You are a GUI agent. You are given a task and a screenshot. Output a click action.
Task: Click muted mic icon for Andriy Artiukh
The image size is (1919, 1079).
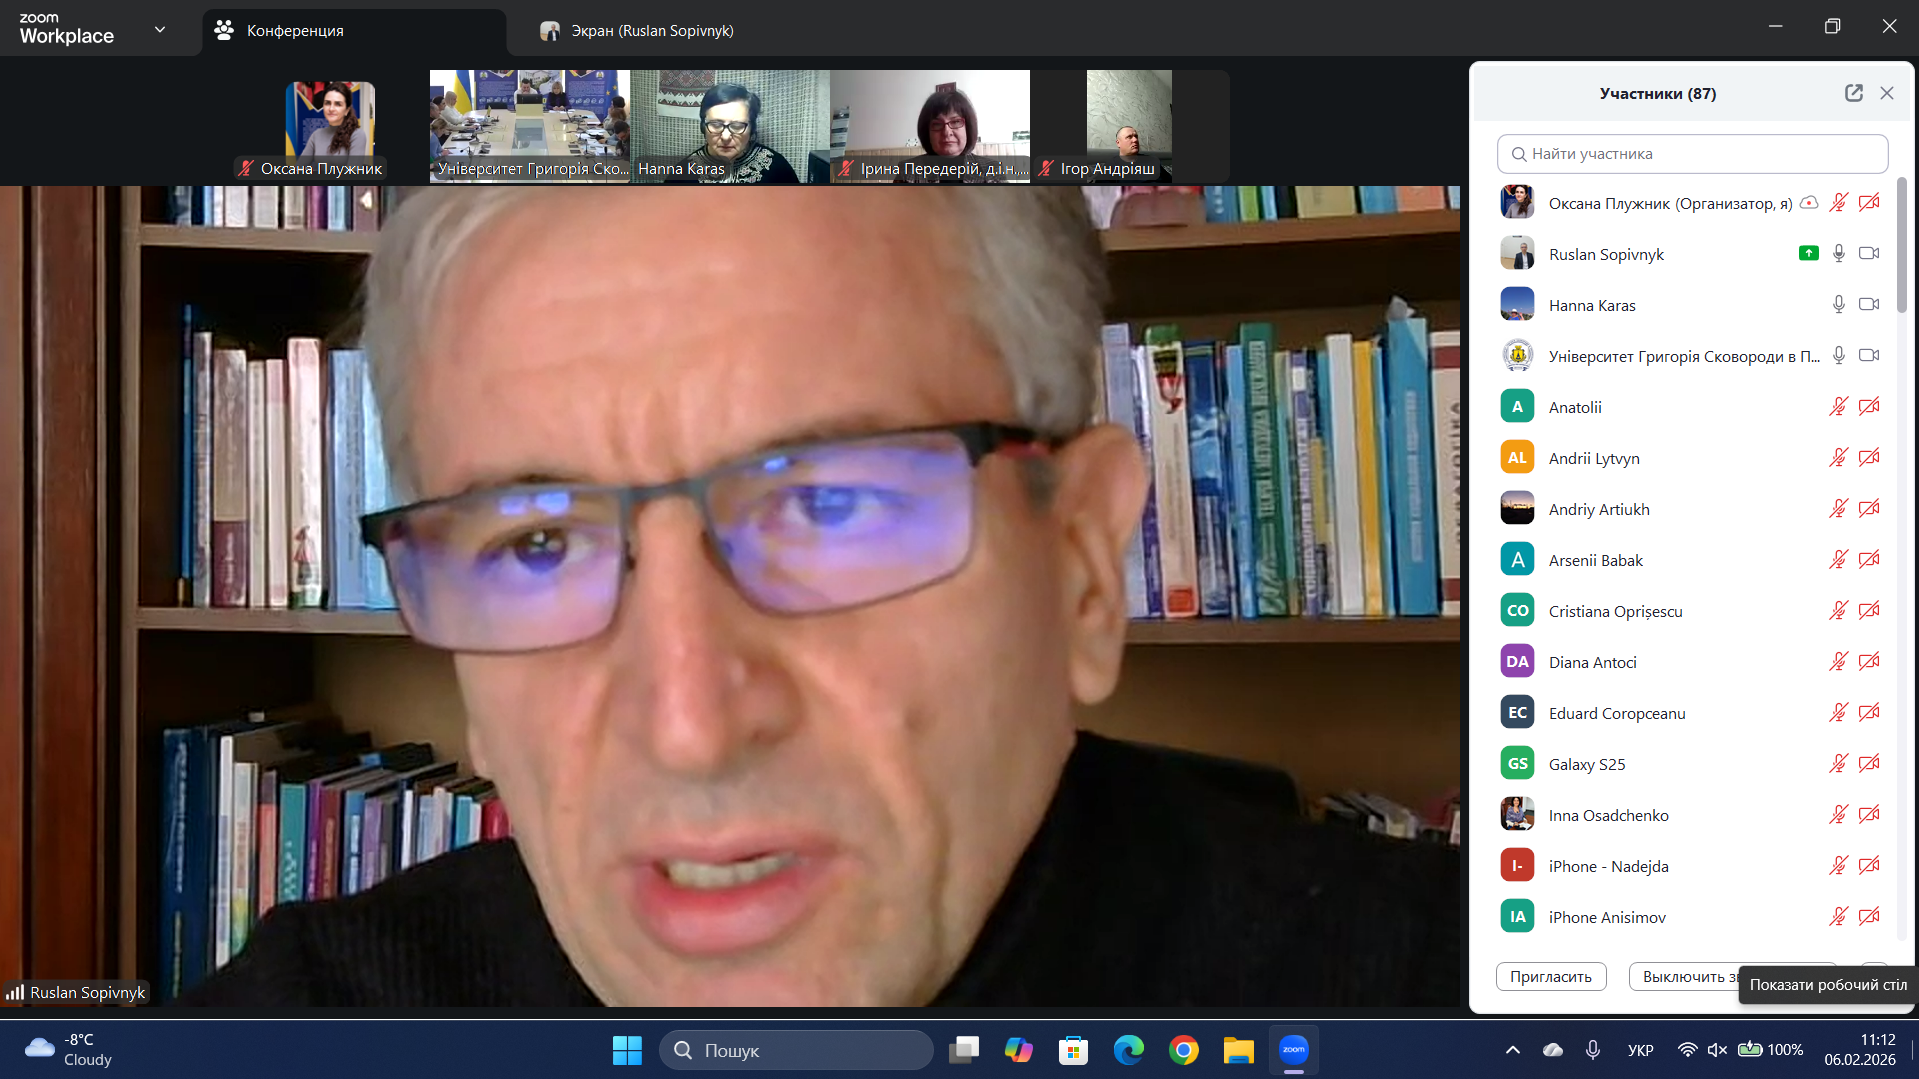[x=1838, y=509]
